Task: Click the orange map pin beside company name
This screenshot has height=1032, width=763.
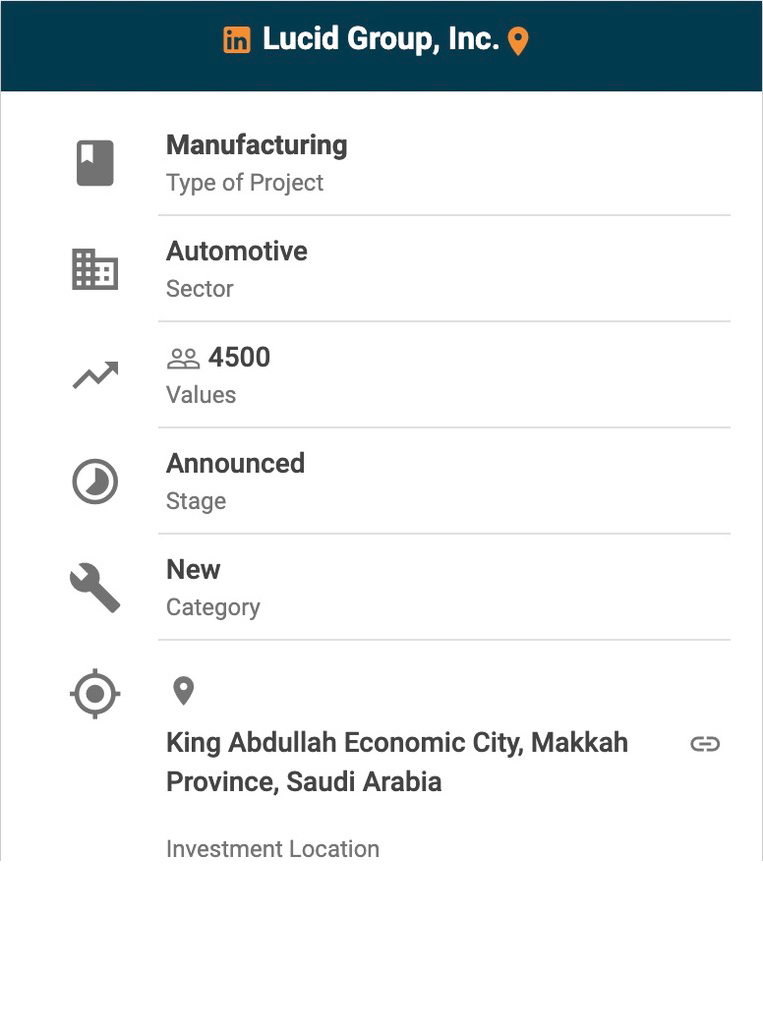Action: point(518,42)
